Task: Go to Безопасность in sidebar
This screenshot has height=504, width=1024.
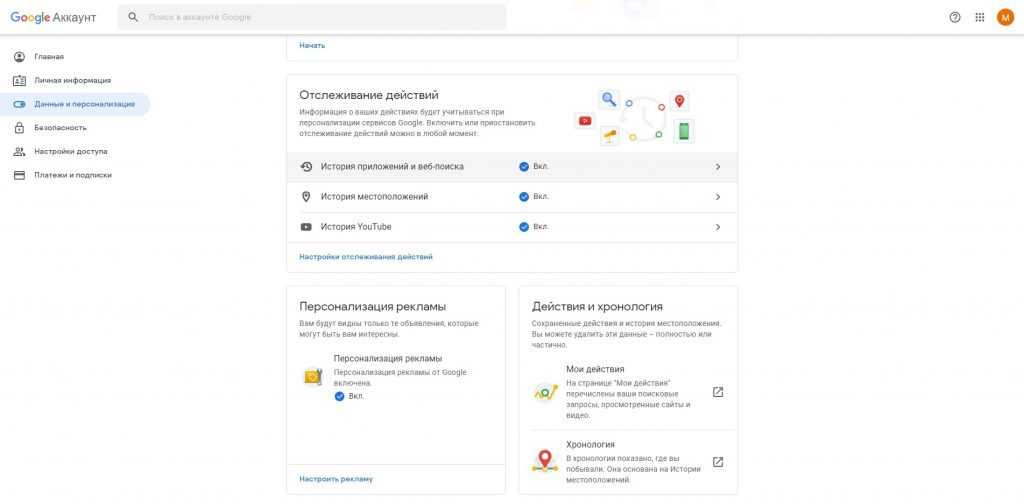Action: pos(60,128)
